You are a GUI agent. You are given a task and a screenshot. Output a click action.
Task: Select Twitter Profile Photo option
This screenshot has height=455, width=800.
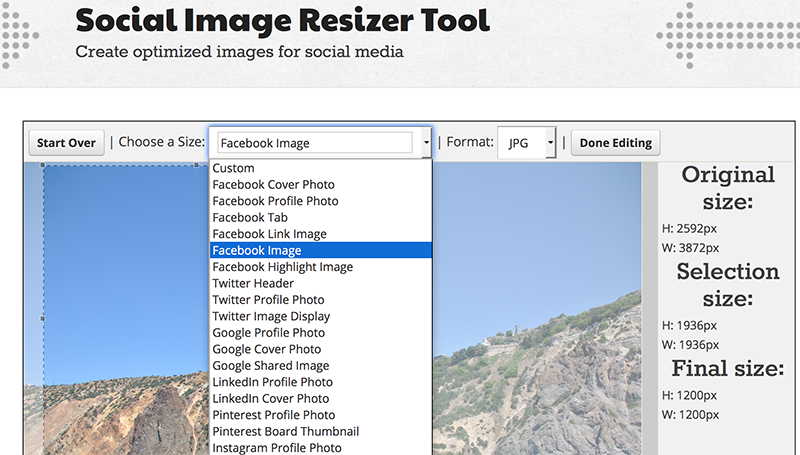pos(320,299)
